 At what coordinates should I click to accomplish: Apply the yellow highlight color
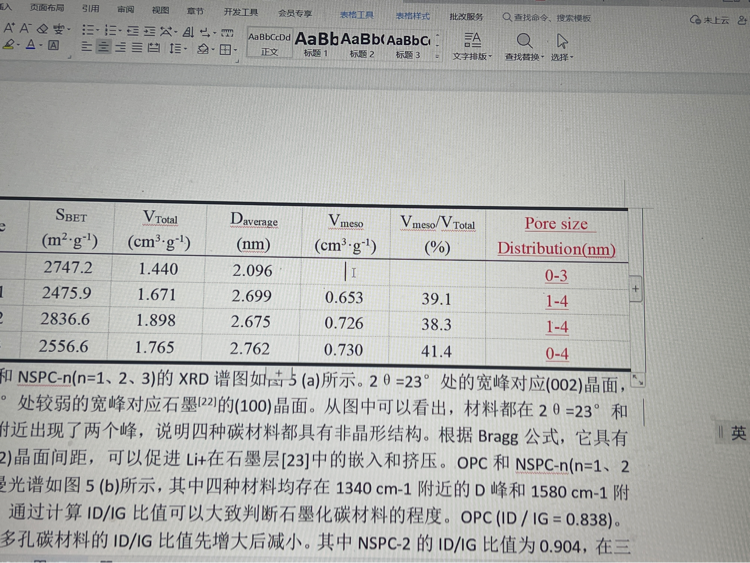tap(9, 44)
